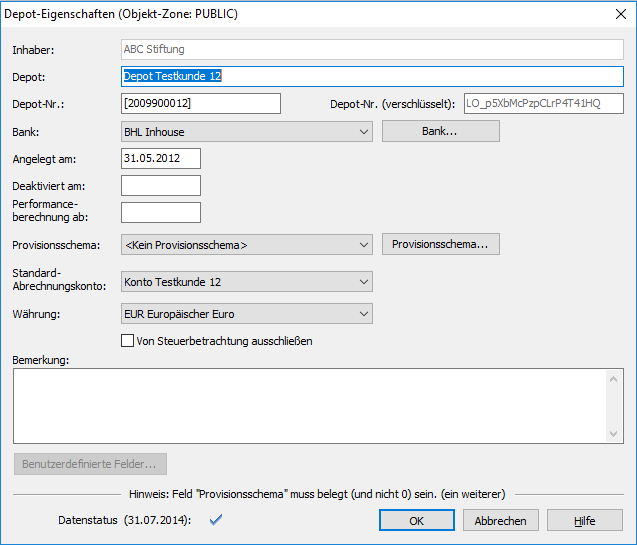
Task: Click the 'Angelegt am' date field
Action: click(160, 158)
